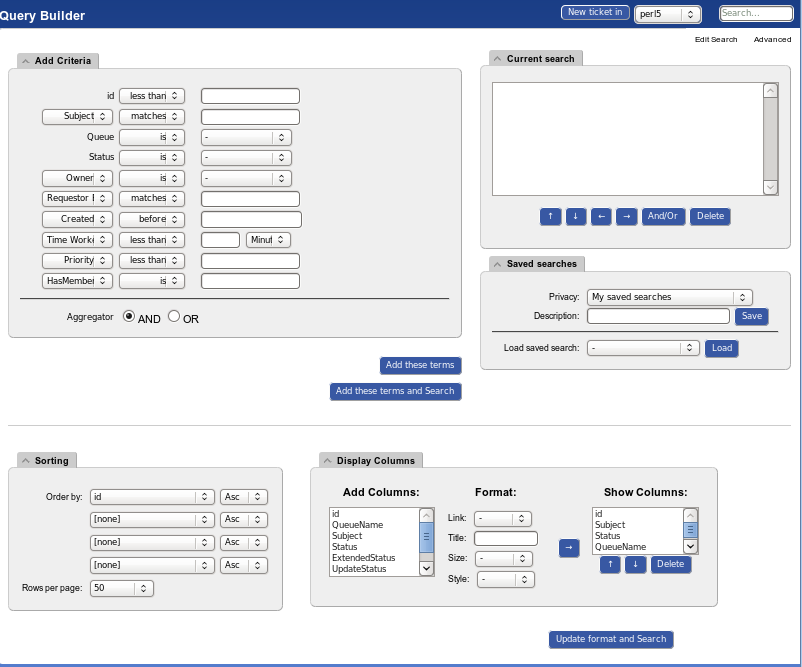Image resolution: width=802 pixels, height=667 pixels.
Task: Open the Queue value dropdown
Action: coord(246,137)
